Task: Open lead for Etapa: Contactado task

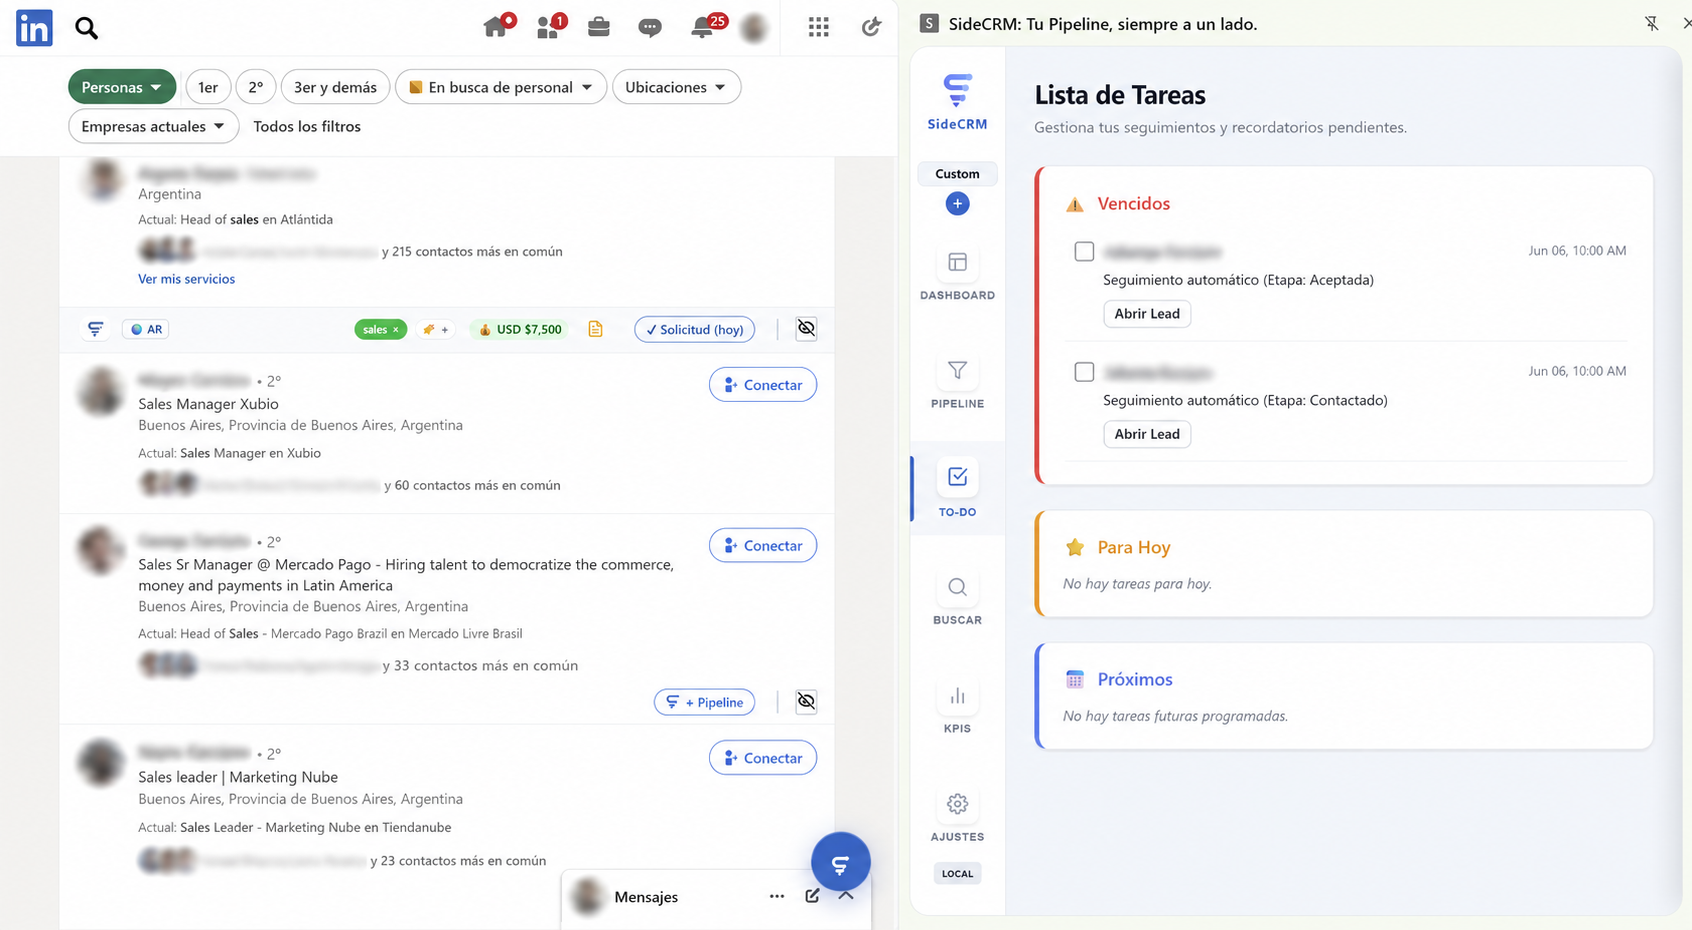Action: pos(1147,434)
